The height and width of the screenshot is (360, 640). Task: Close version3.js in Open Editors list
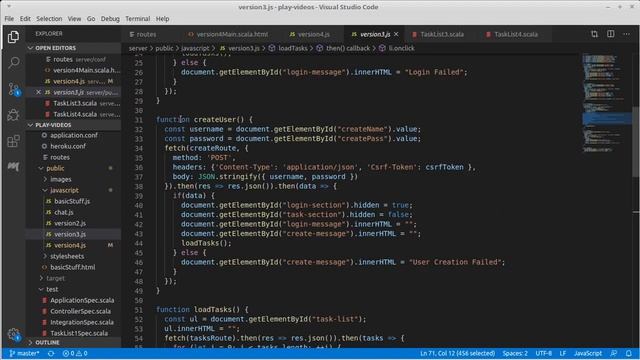[x=38, y=92]
